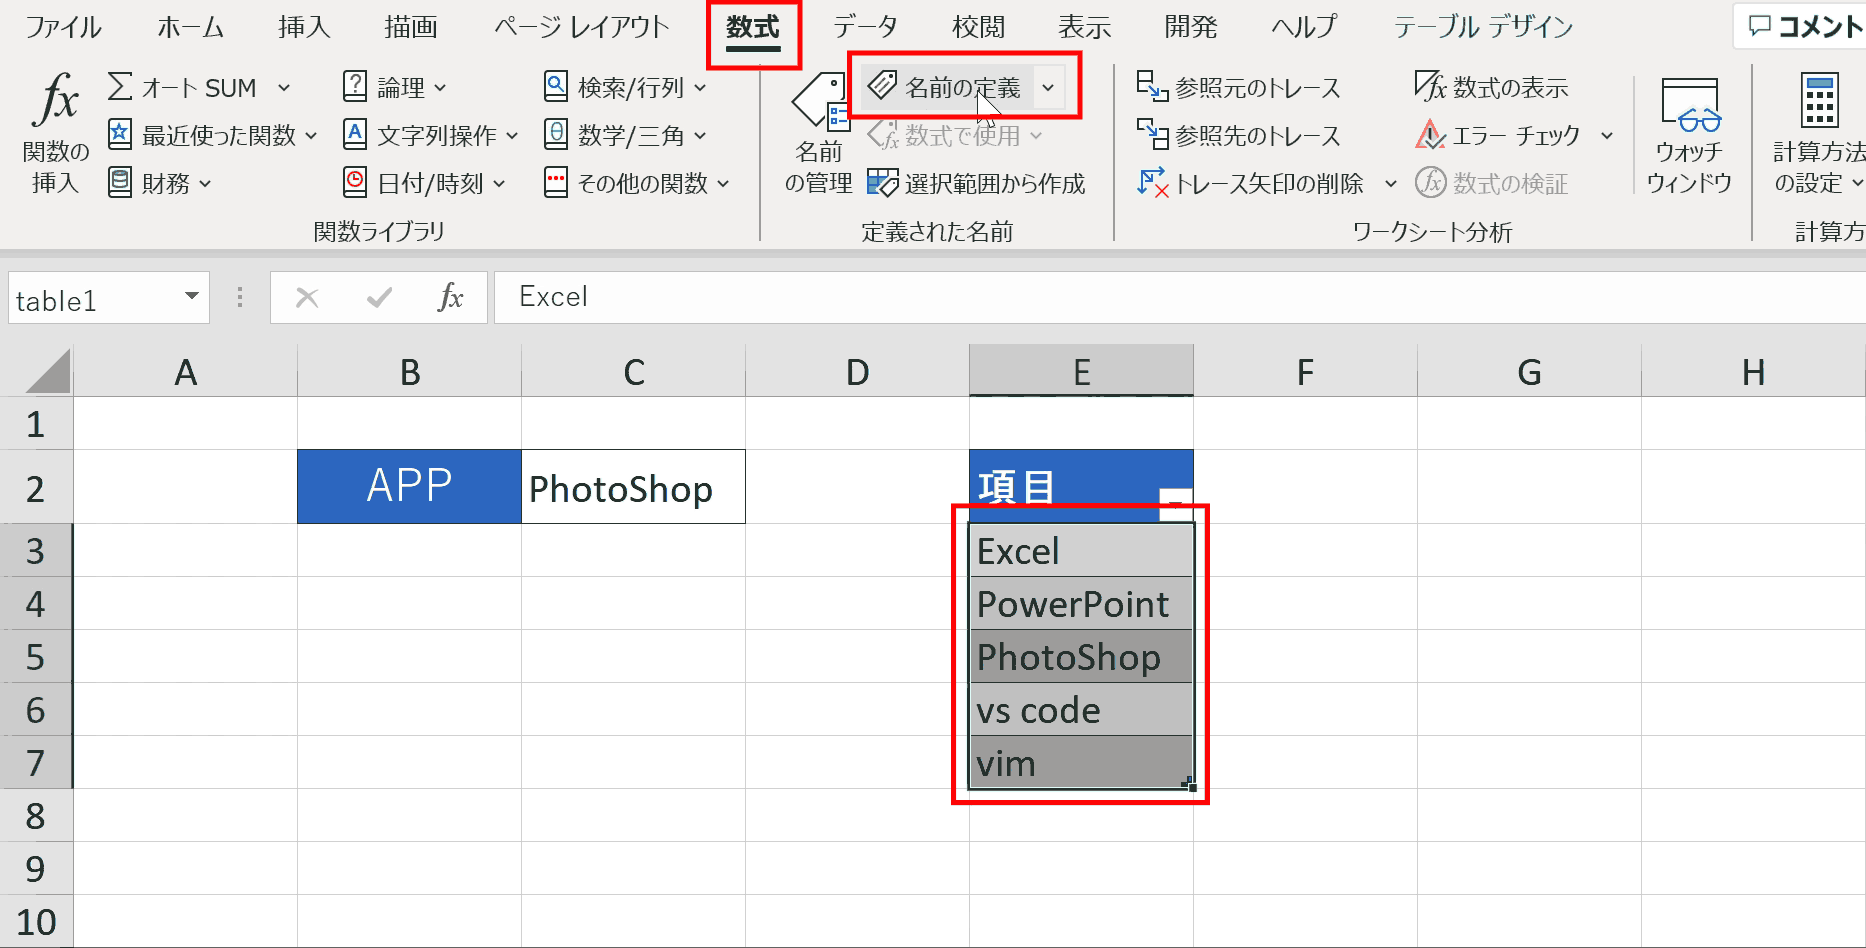Click the formula bar containing Excel
The image size is (1866, 948).
(x=1180, y=297)
